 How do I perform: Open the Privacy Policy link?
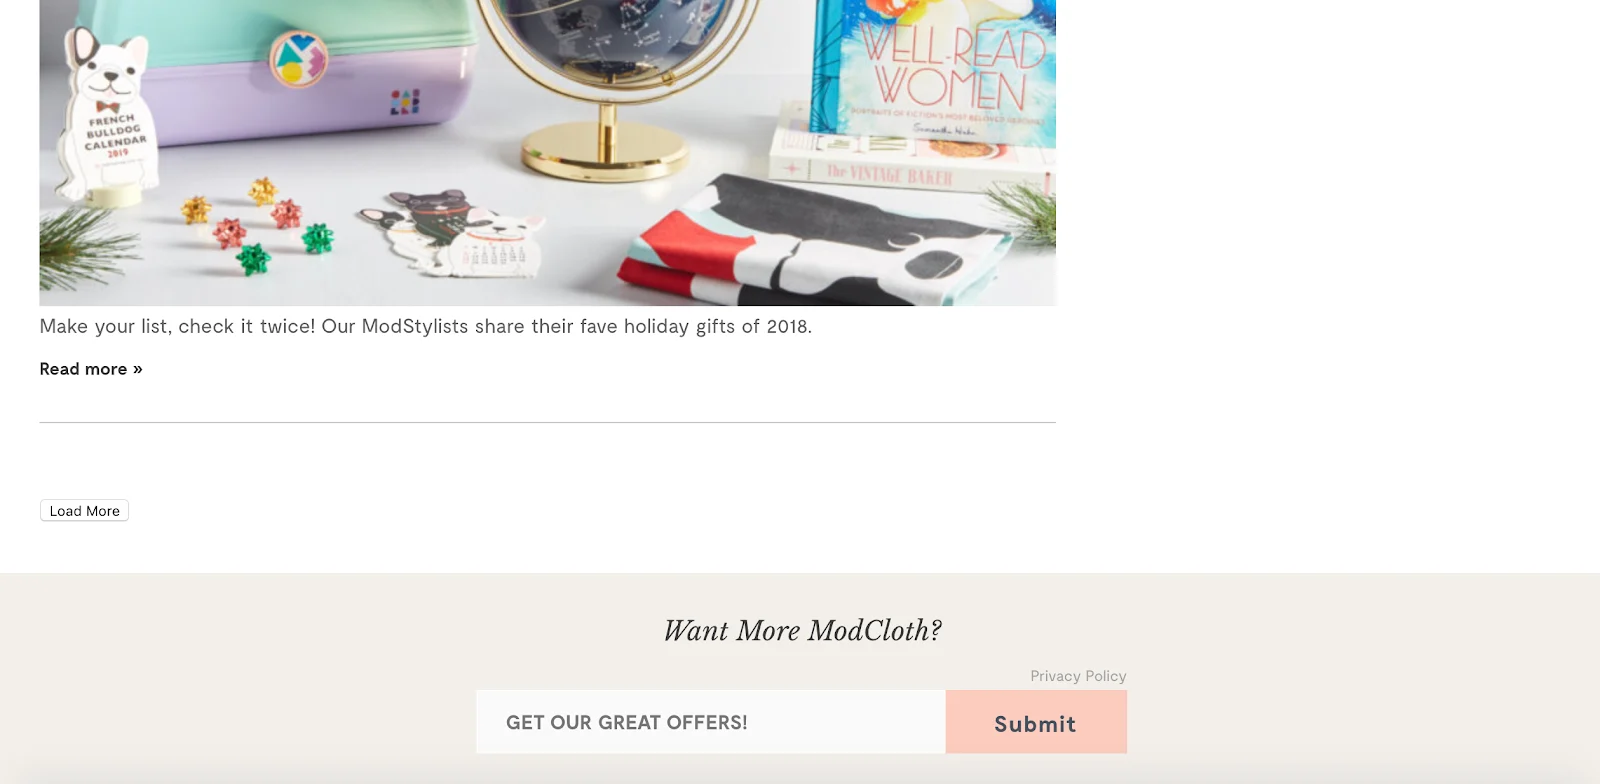(1078, 676)
